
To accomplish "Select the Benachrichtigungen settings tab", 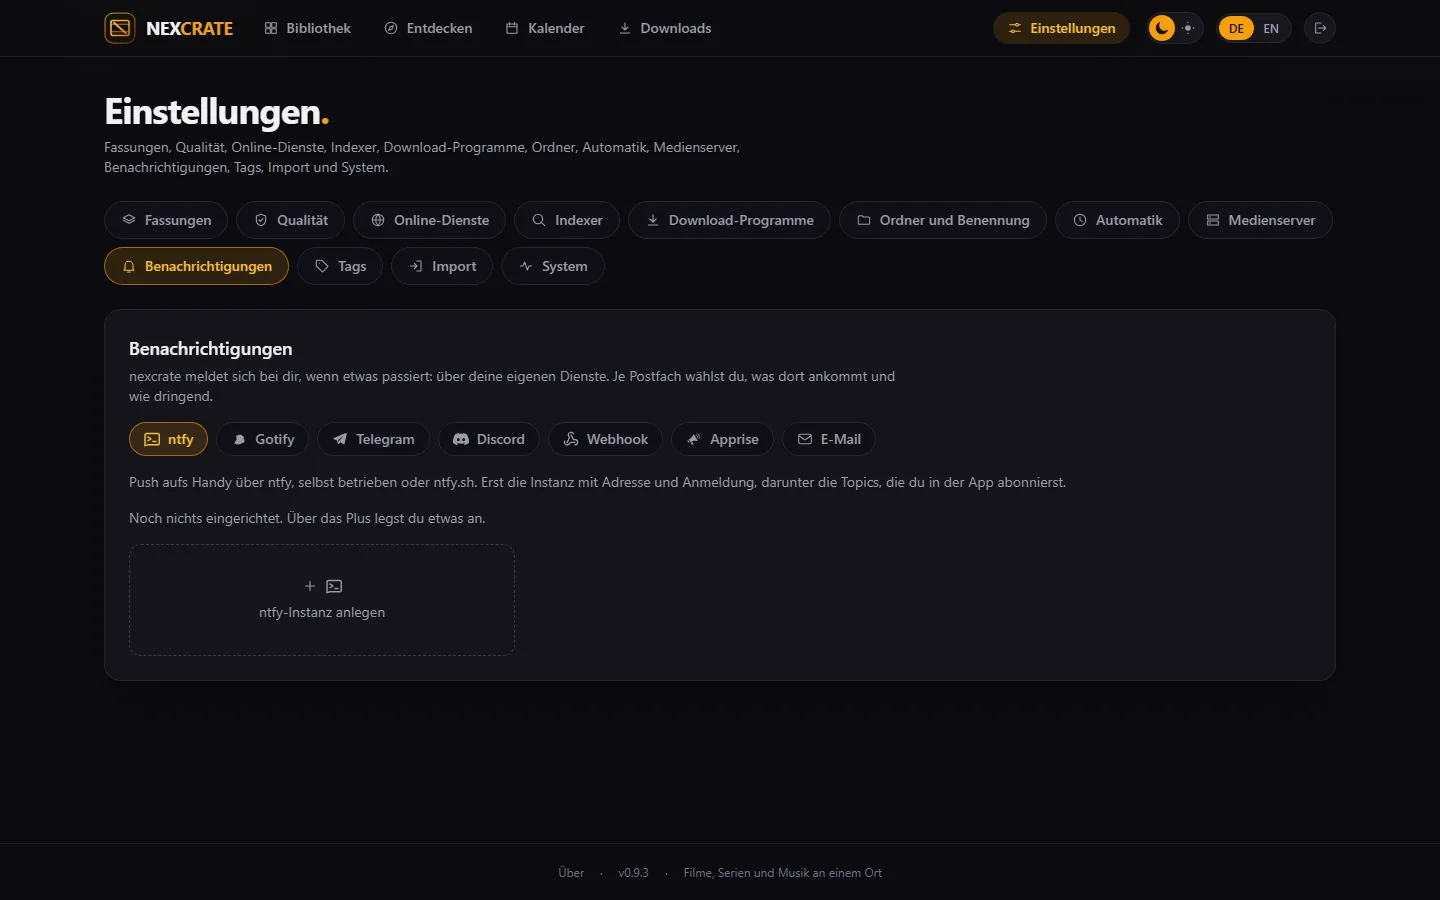I will point(196,266).
